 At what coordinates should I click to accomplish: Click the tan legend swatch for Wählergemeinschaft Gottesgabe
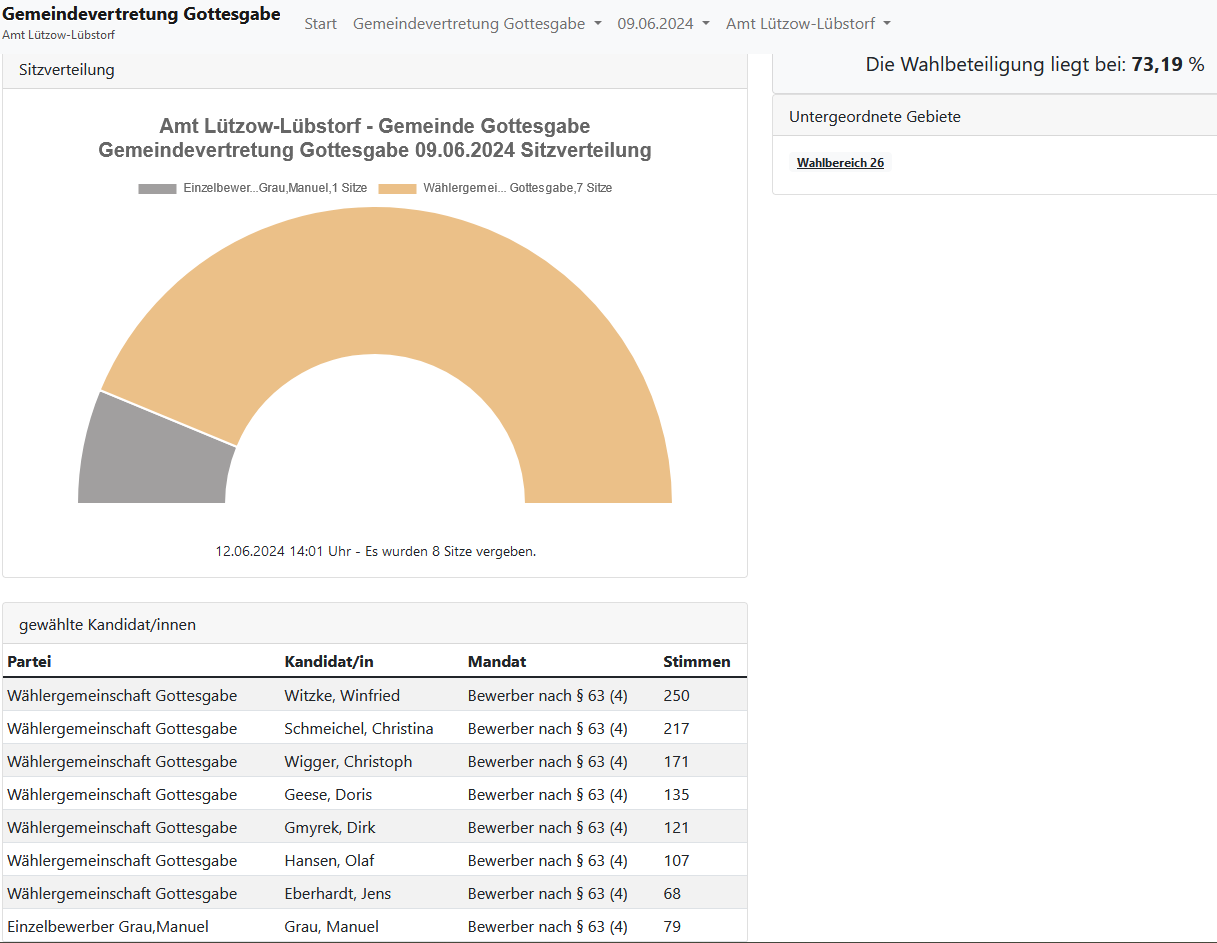click(397, 188)
